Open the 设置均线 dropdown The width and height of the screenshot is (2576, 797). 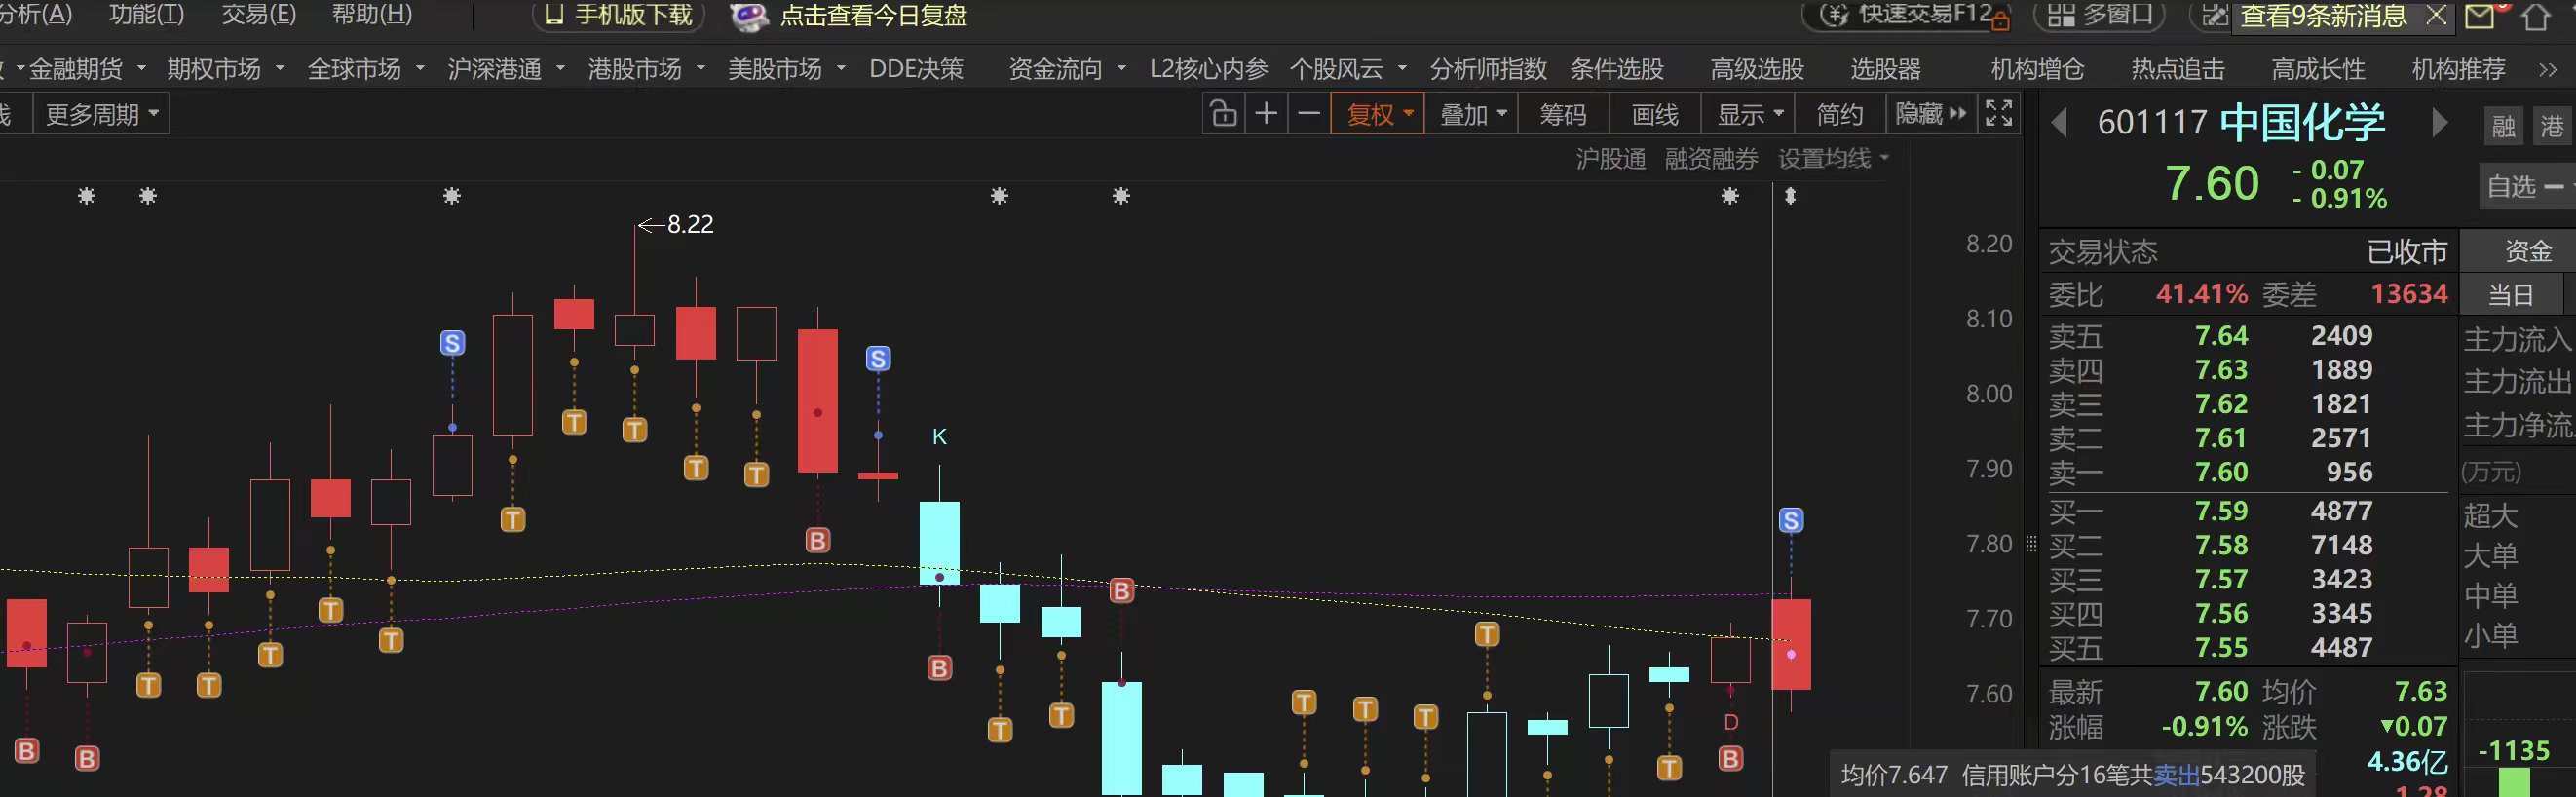pos(1833,158)
